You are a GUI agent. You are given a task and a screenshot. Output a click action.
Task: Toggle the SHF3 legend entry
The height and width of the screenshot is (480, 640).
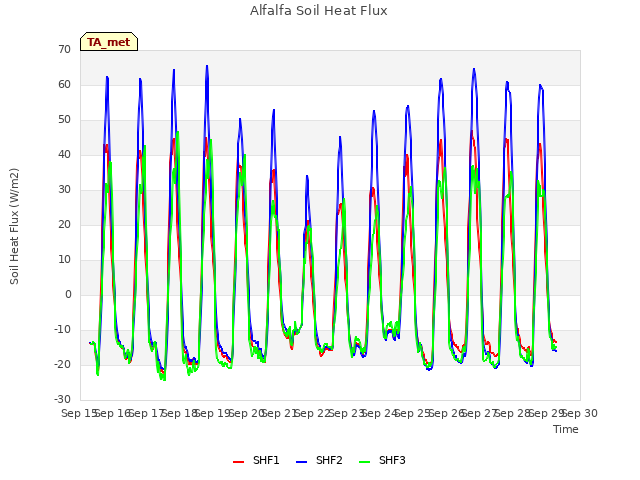(x=382, y=460)
